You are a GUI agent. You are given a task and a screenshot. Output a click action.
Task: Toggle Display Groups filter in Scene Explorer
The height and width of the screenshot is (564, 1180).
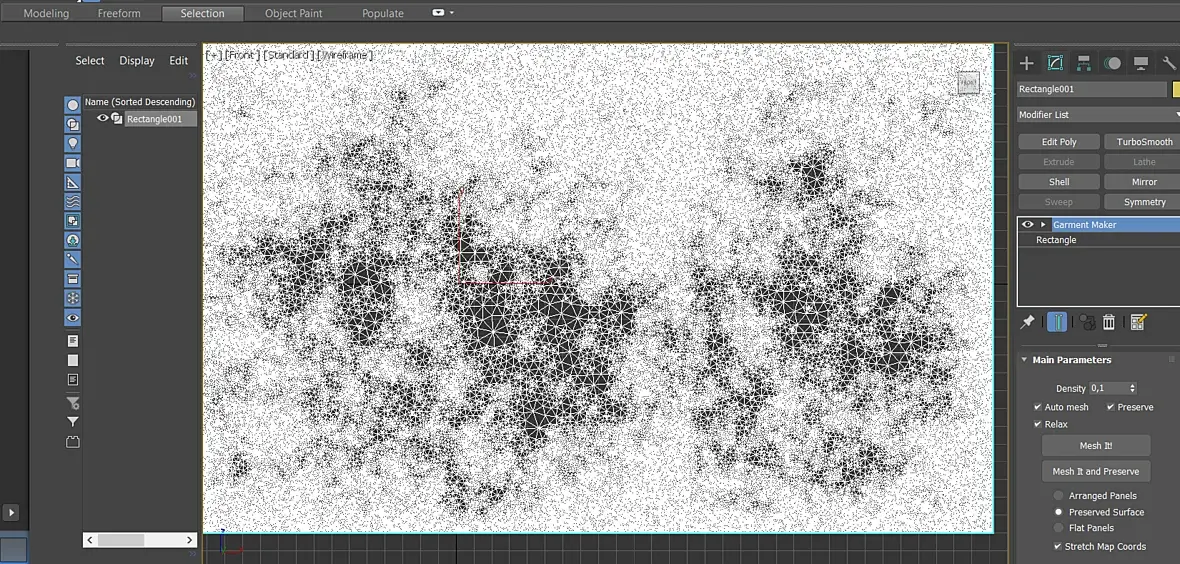(73, 221)
